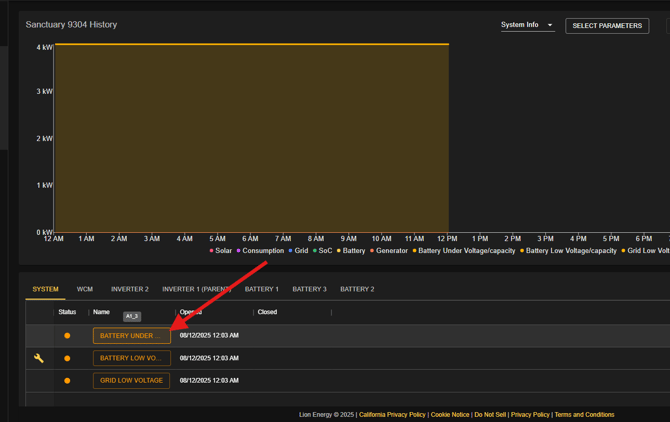
Task: Open the Inverter 2 tab
Action: [x=129, y=289]
